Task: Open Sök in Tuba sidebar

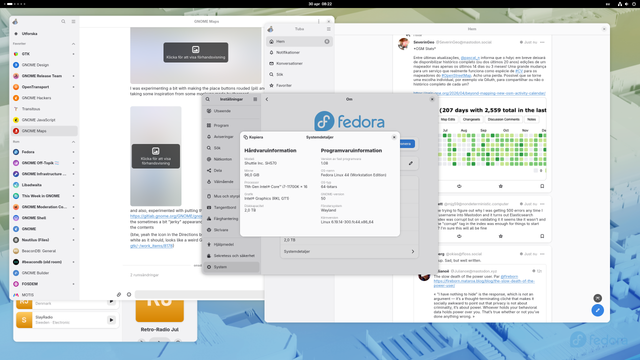Action: pyautogui.click(x=299, y=75)
